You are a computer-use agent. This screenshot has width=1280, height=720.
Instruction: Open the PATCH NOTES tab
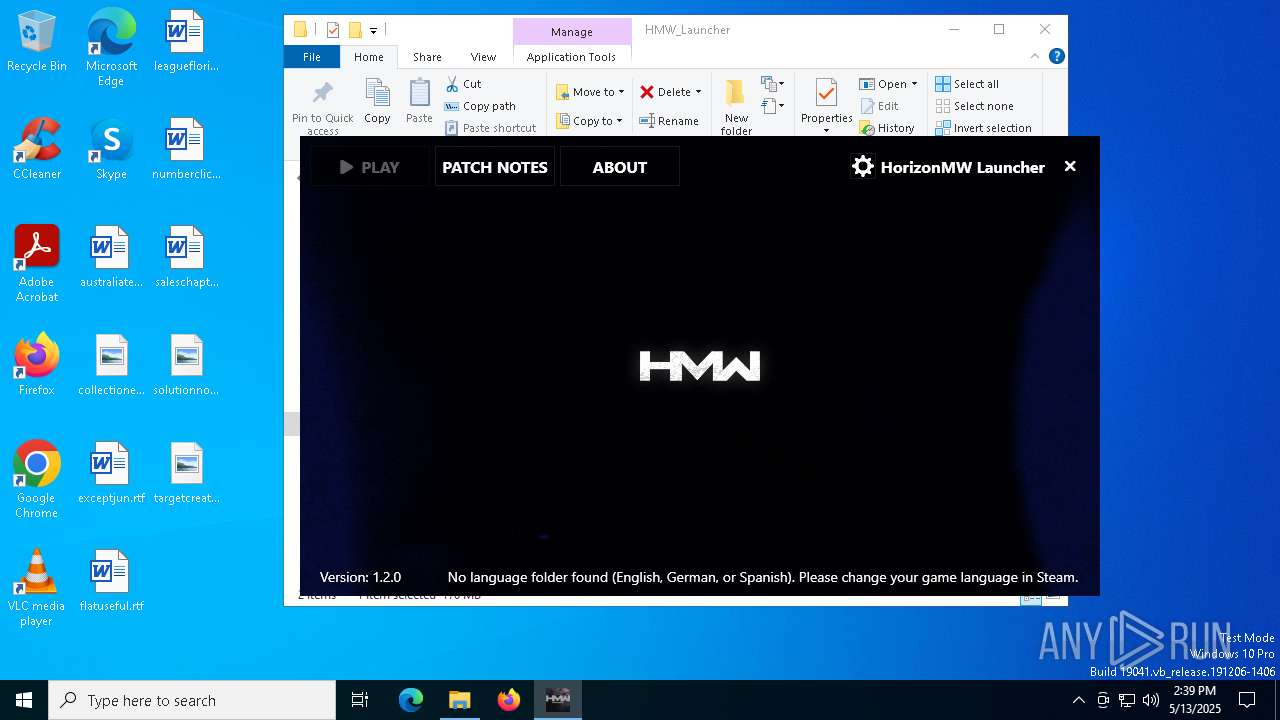[x=495, y=167]
